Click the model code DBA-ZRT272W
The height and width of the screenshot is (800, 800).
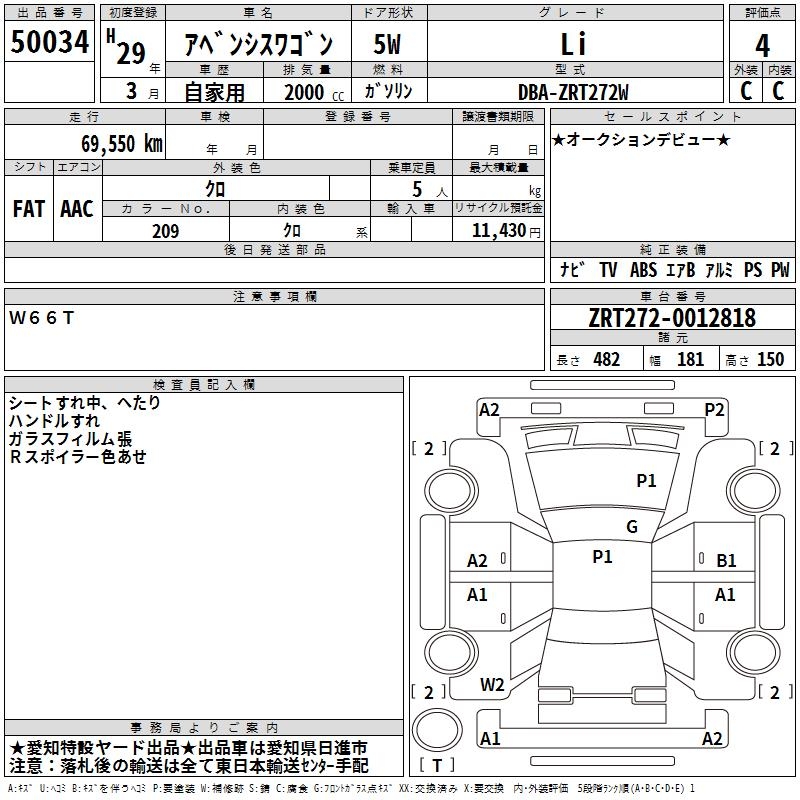573,92
